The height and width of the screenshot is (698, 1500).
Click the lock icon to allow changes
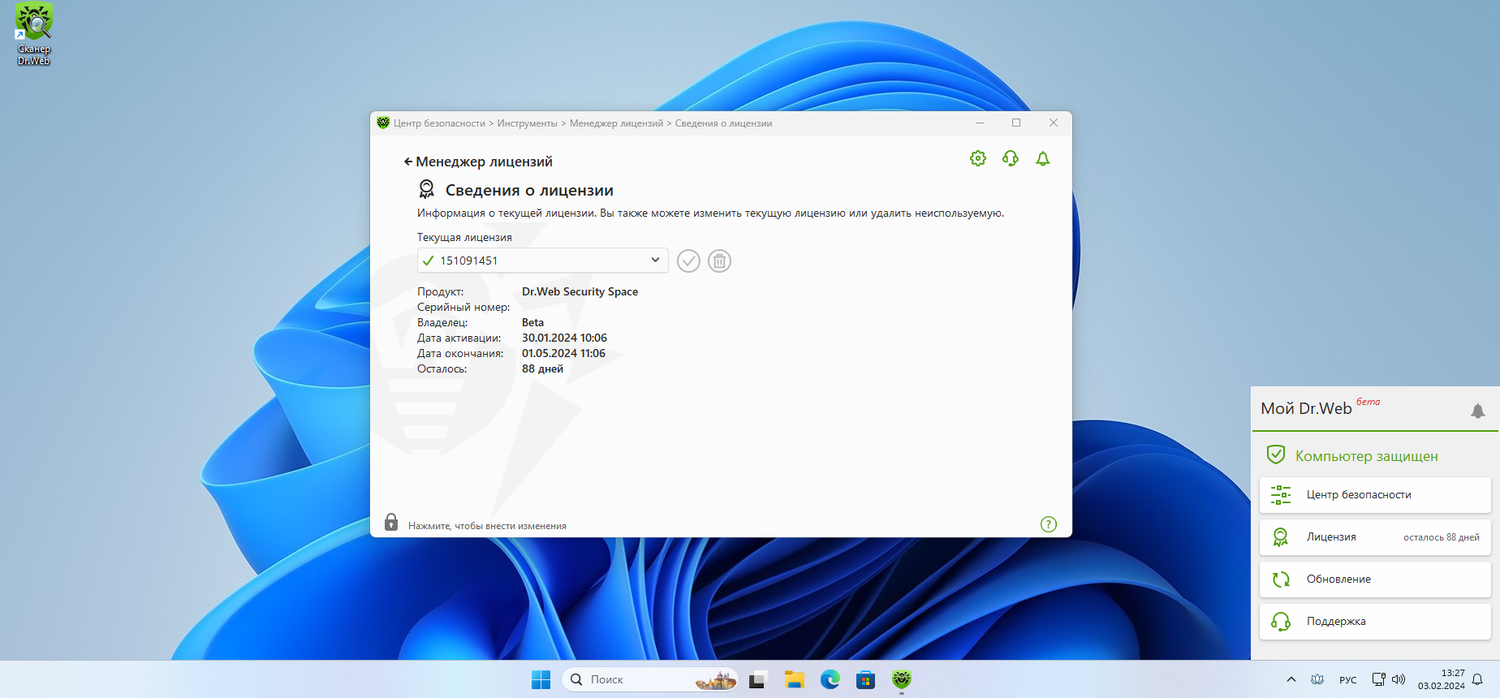click(x=391, y=522)
